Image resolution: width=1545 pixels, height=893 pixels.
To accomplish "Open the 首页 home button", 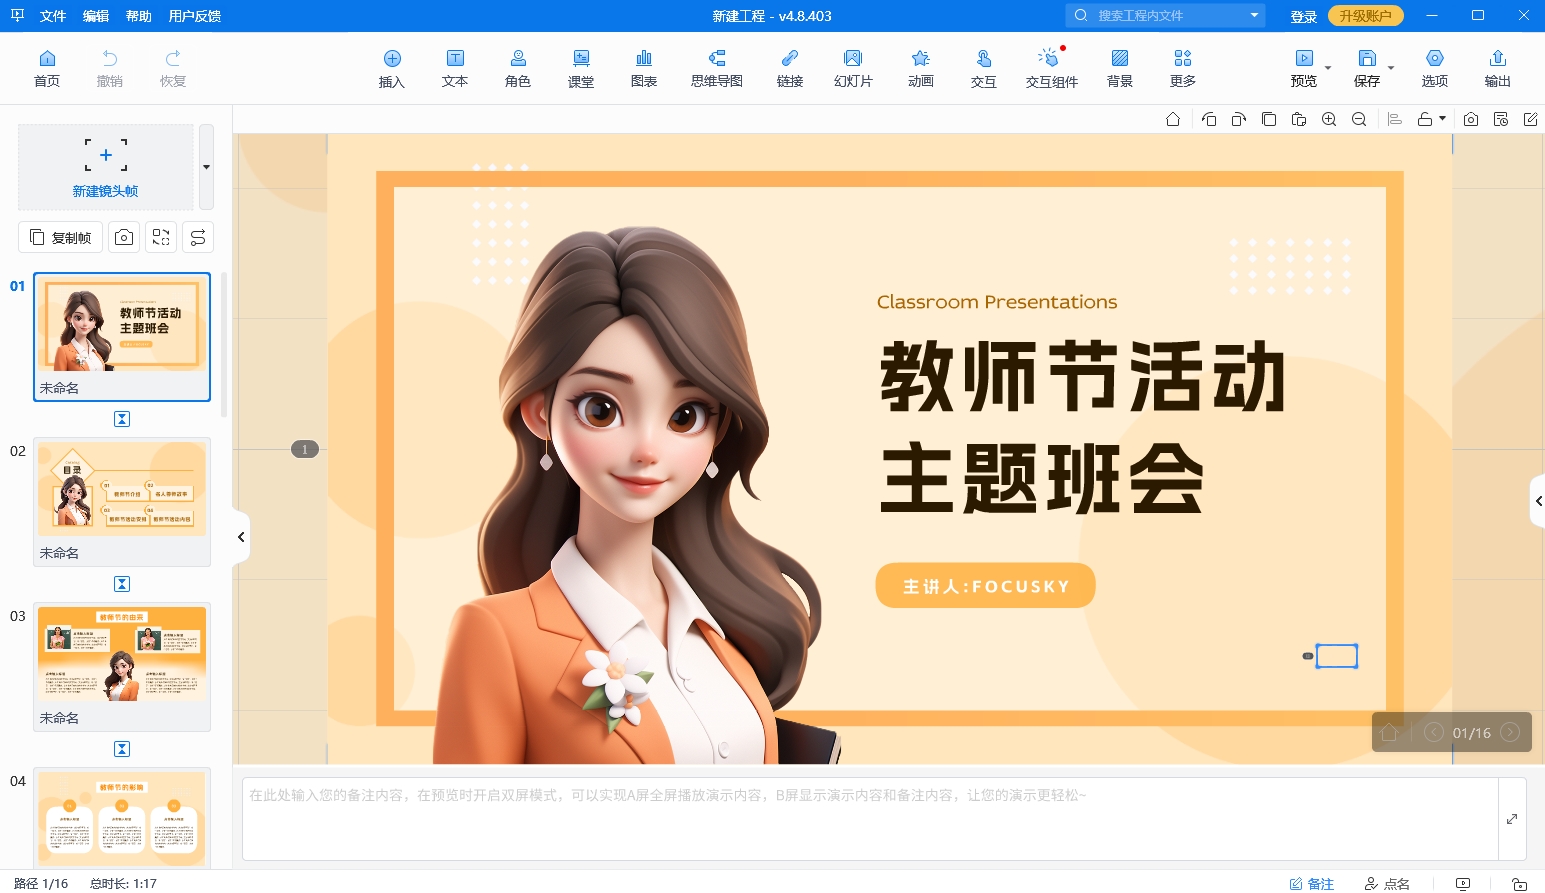I will 47,69.
